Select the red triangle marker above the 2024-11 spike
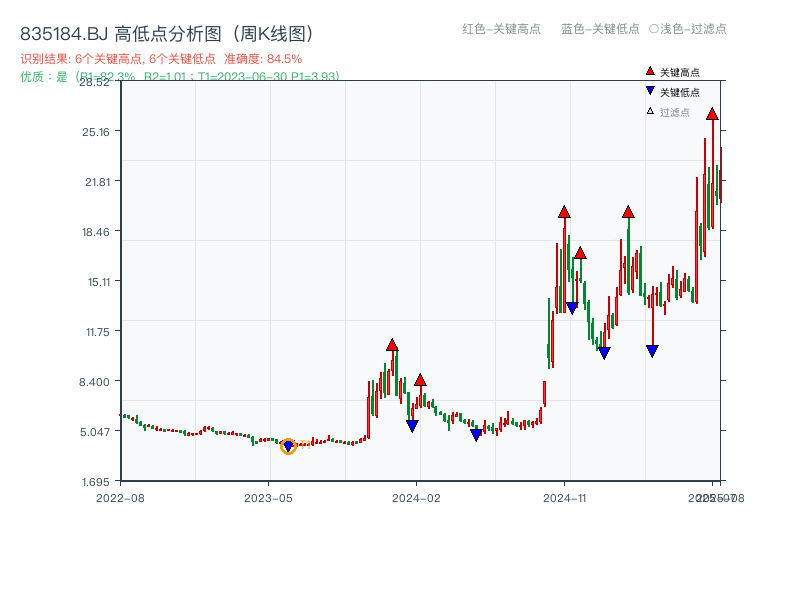 point(564,212)
